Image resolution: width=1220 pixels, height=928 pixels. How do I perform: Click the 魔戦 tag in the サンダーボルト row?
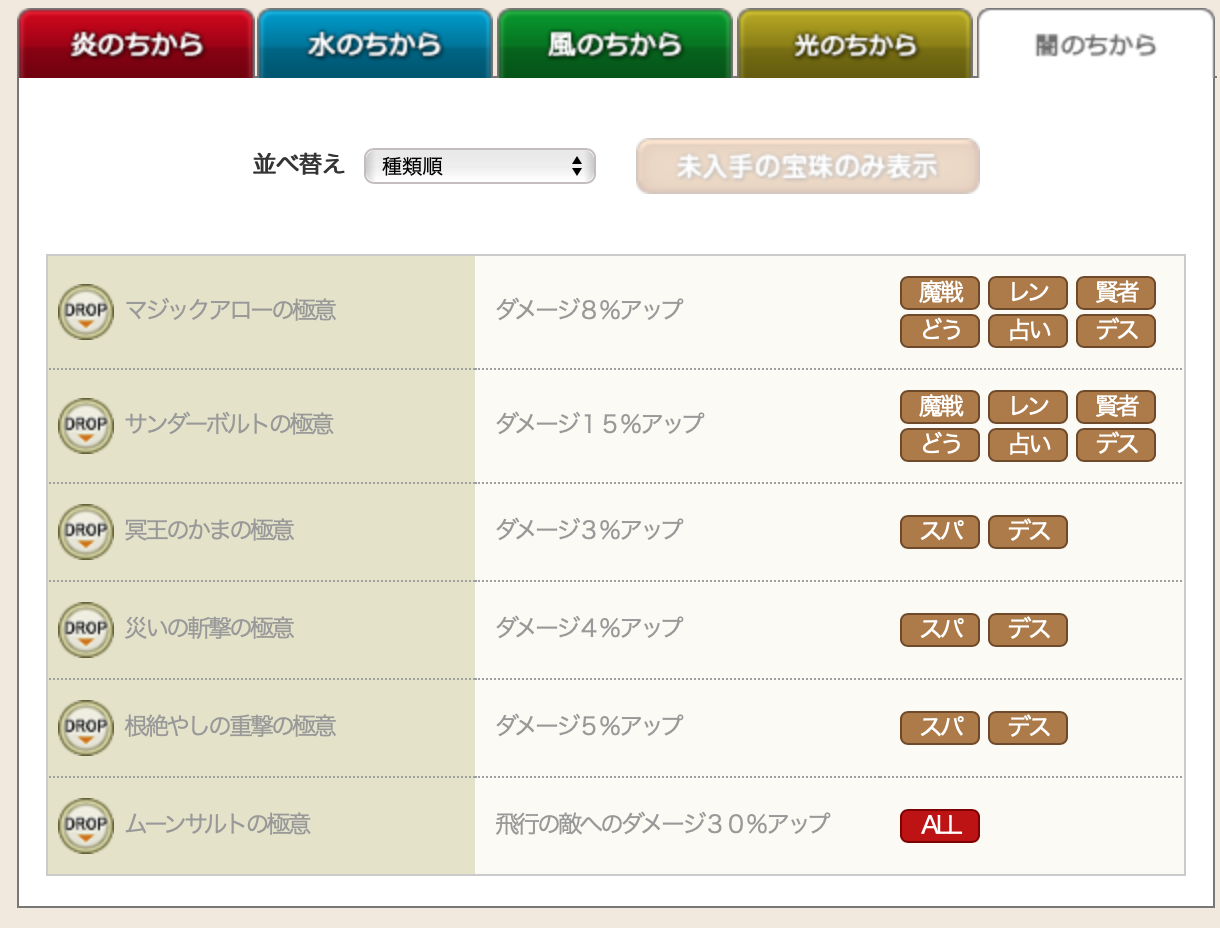[x=940, y=407]
